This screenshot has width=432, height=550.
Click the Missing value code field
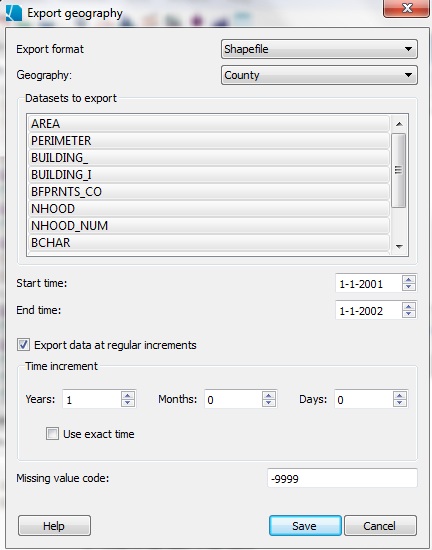342,478
